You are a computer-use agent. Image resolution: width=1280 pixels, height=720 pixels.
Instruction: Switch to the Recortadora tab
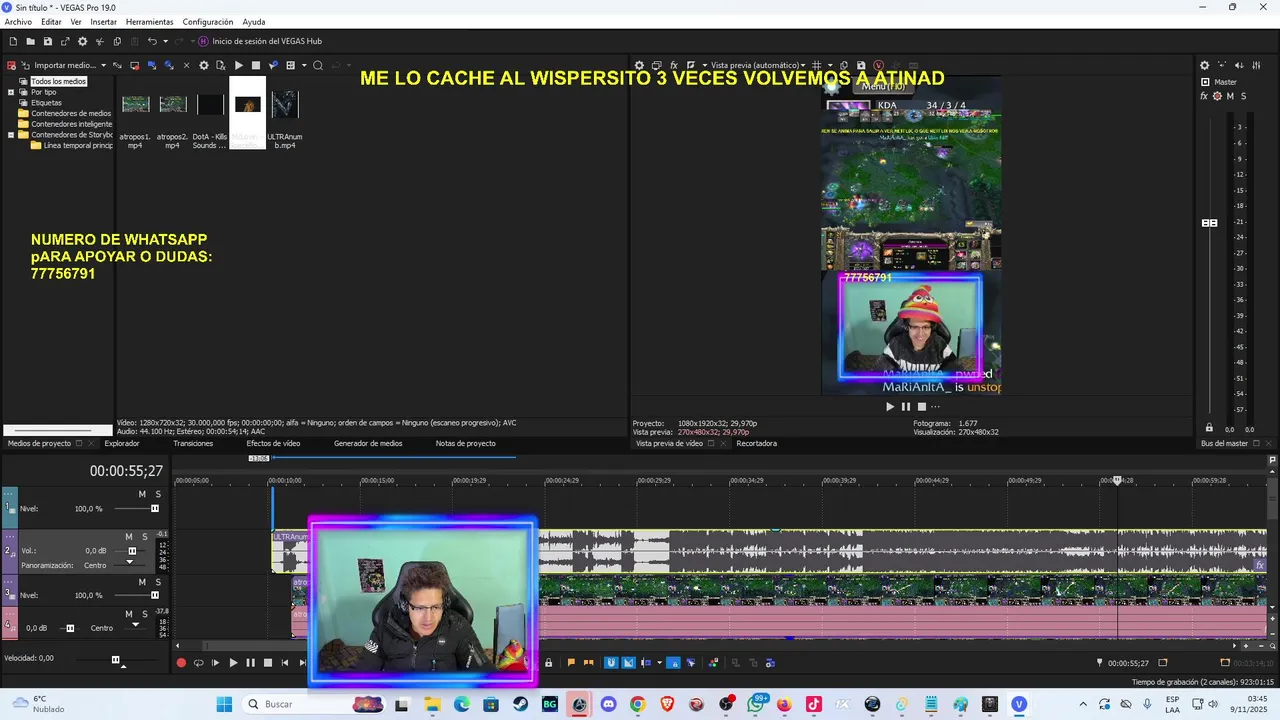[x=756, y=443]
